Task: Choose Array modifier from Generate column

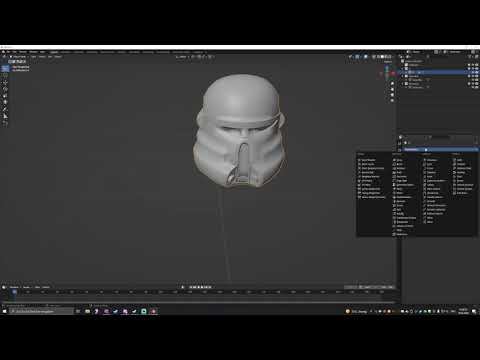Action: tap(399, 160)
